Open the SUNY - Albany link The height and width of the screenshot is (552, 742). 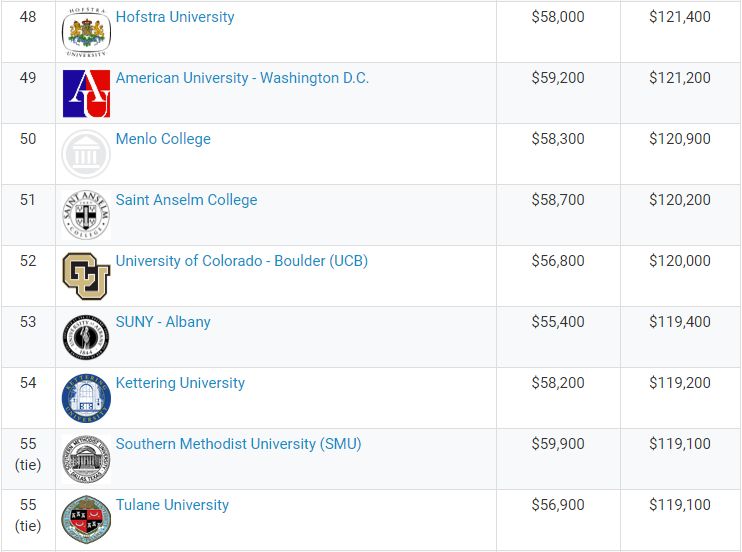pyautogui.click(x=163, y=322)
